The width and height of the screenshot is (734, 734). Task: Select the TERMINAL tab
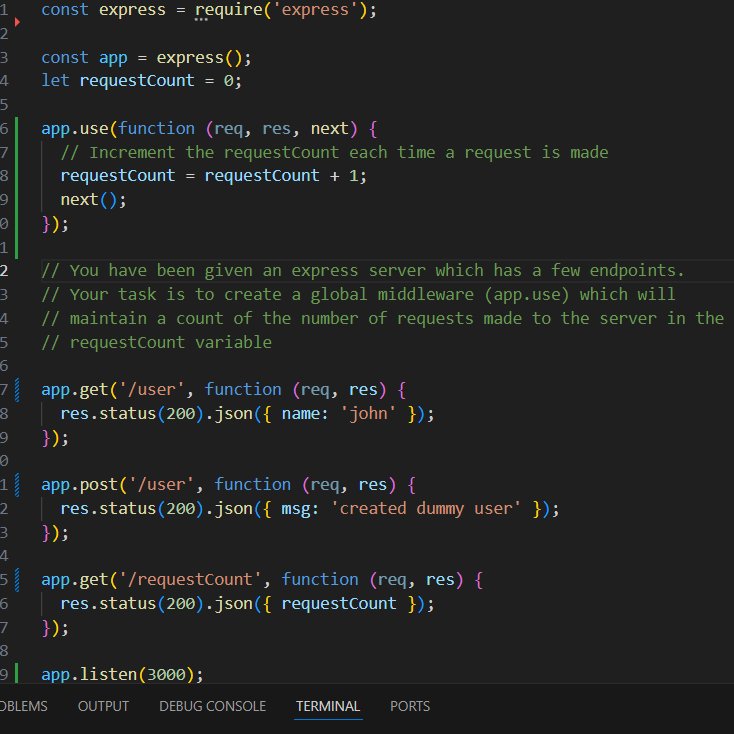point(328,706)
